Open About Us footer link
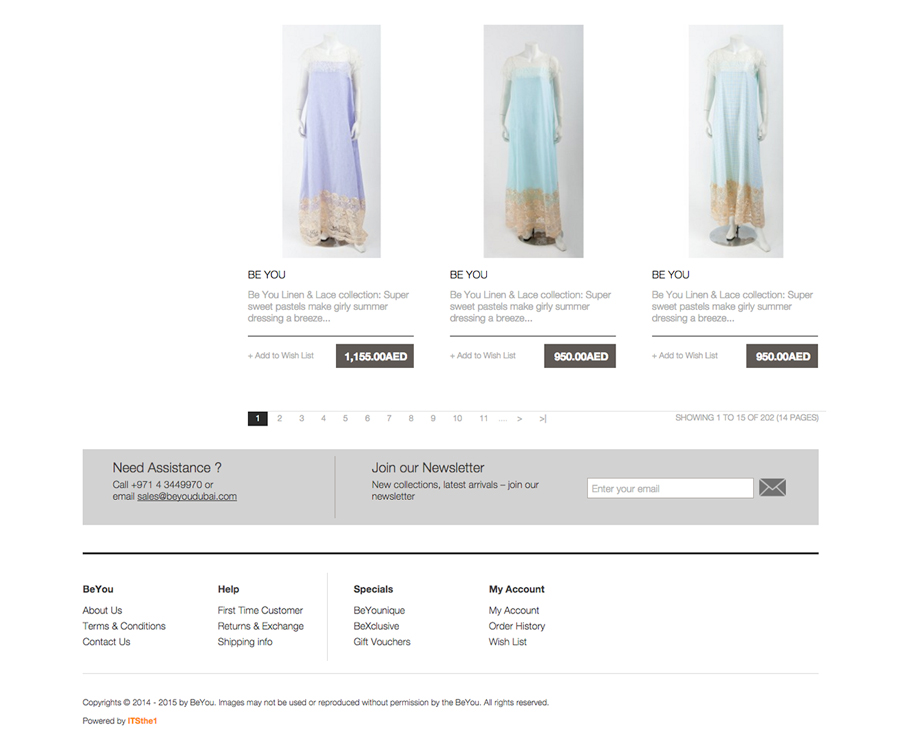The height and width of the screenshot is (748, 900). 102,610
